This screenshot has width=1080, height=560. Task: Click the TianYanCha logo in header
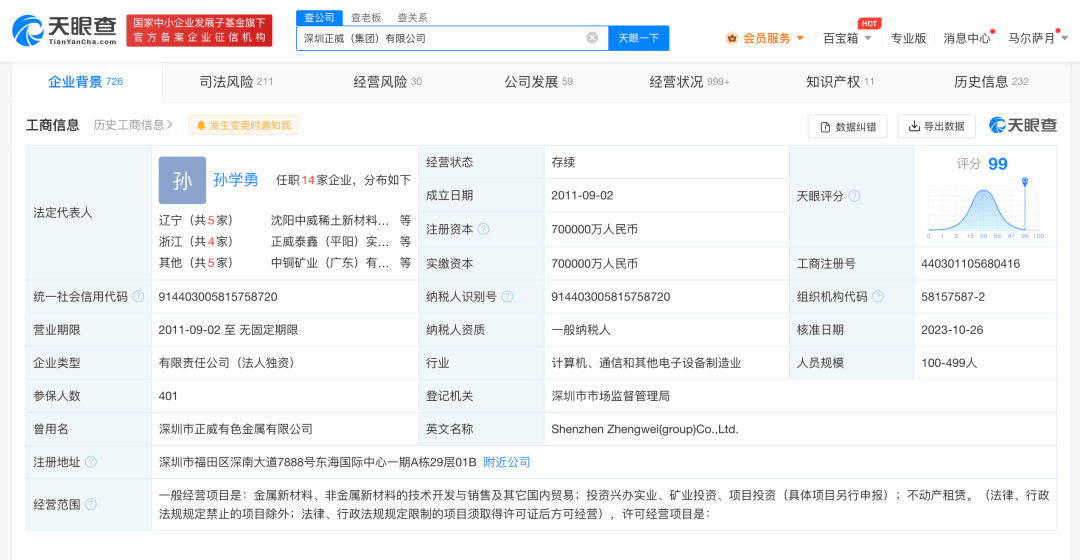point(64,30)
